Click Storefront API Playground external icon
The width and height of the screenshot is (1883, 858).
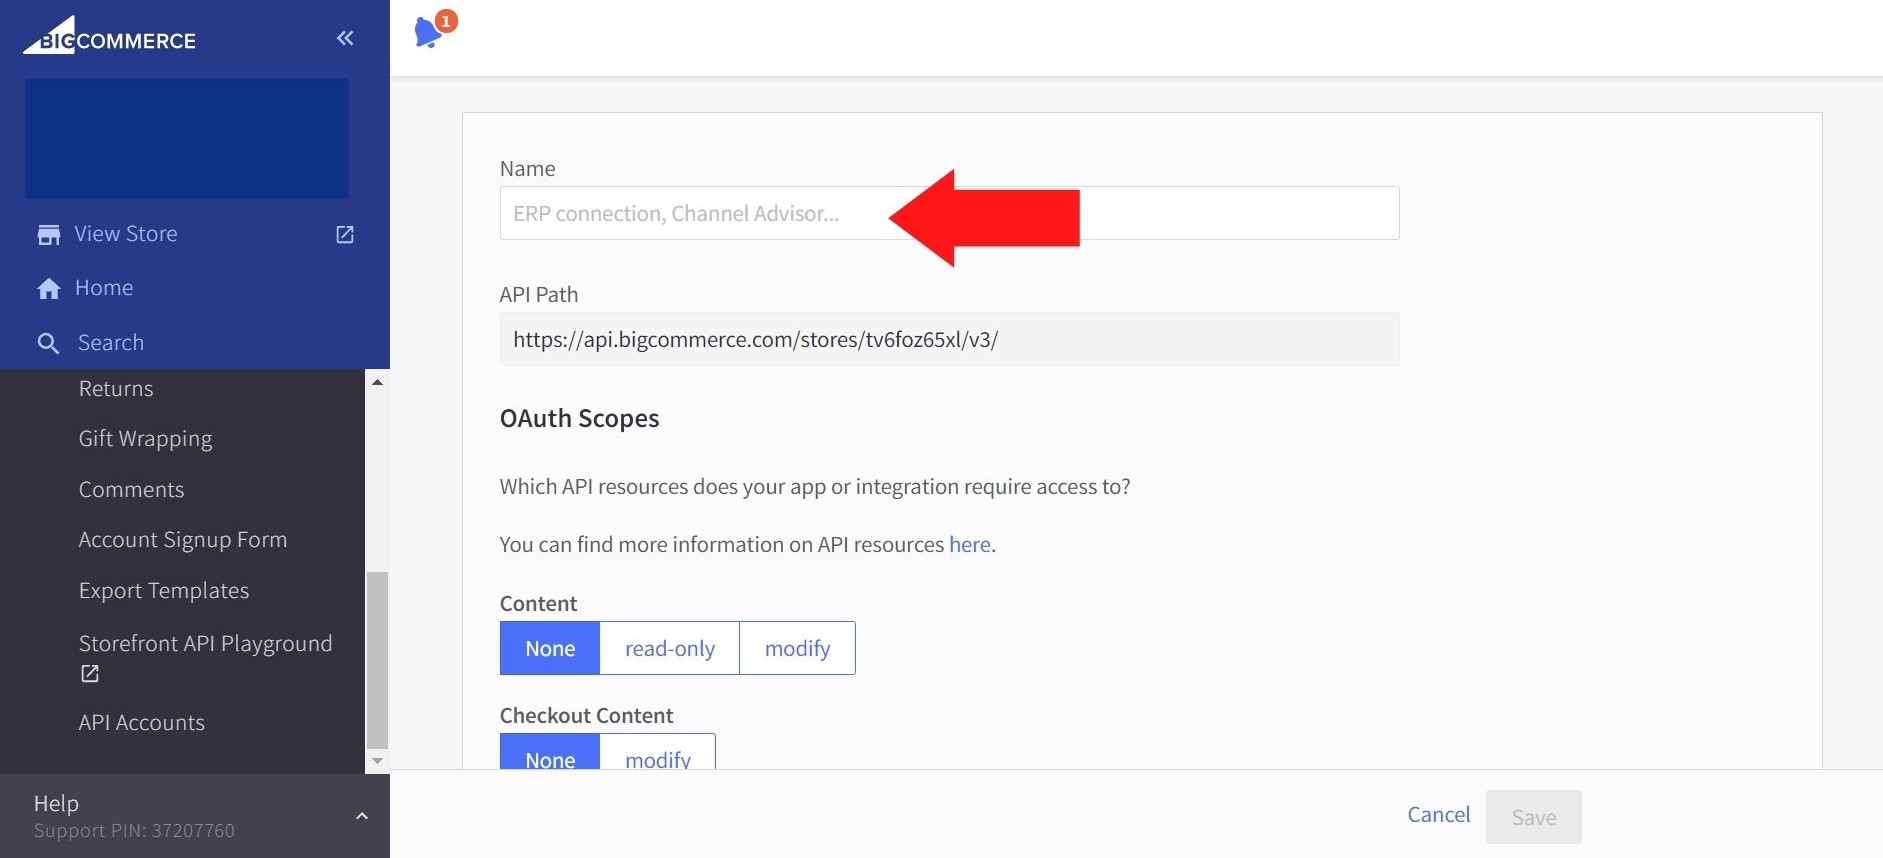click(x=90, y=674)
